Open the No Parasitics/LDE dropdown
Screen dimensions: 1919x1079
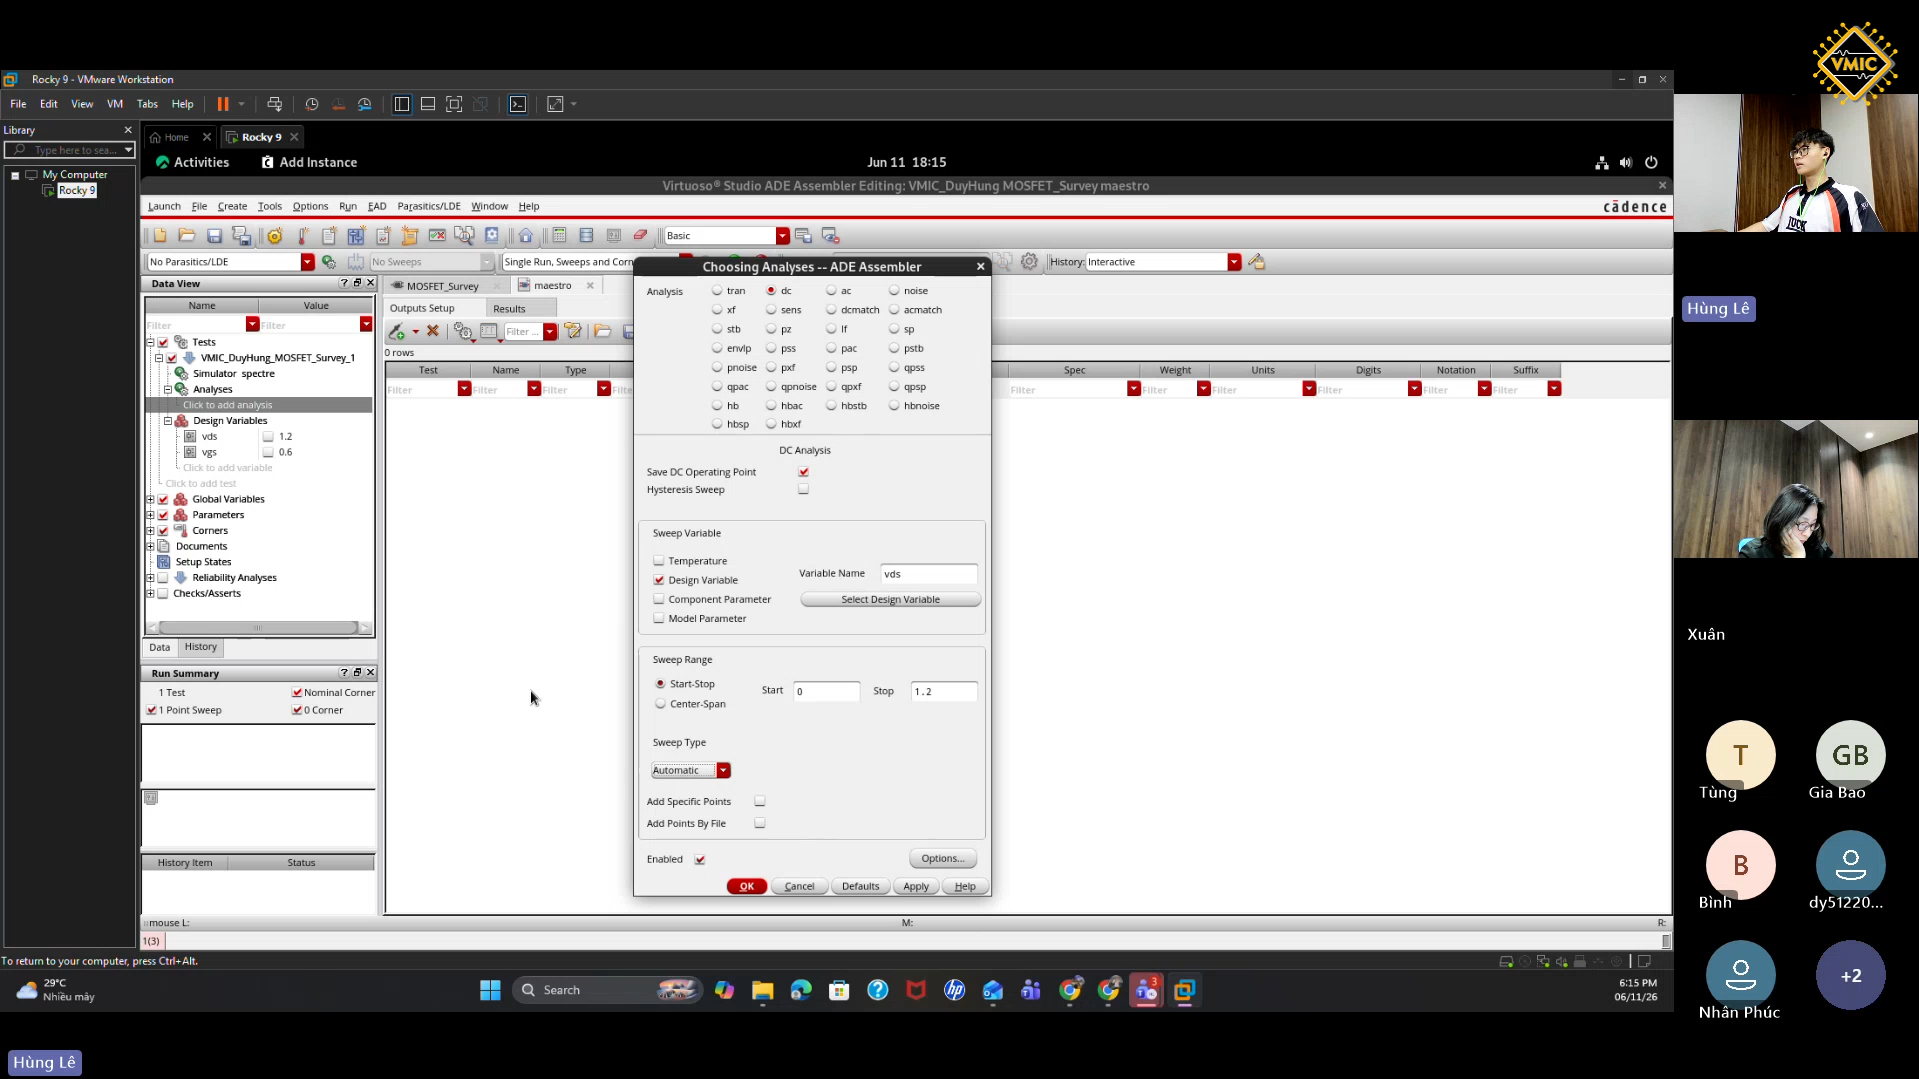tap(307, 262)
